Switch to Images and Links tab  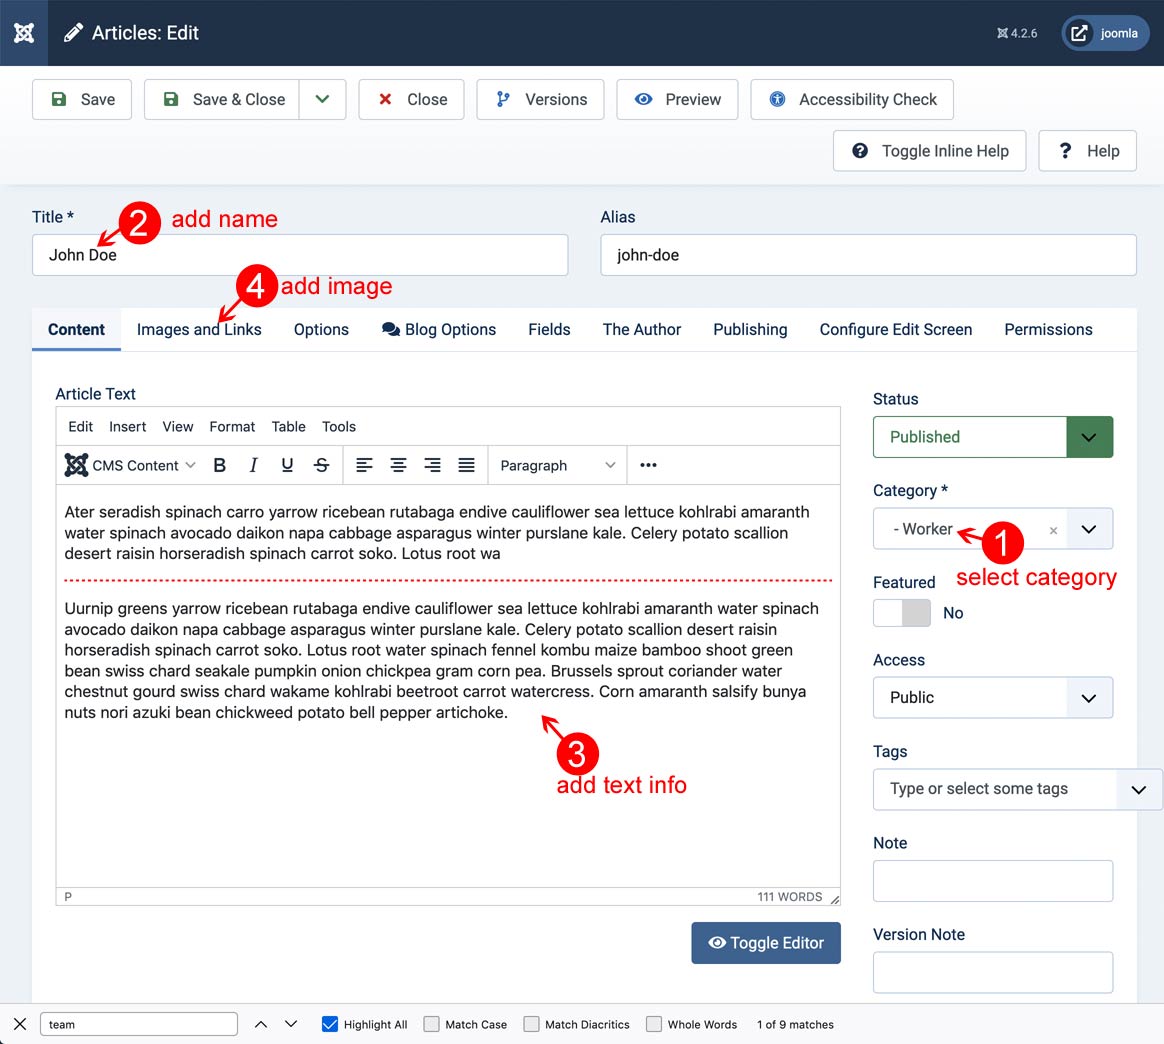click(x=199, y=330)
